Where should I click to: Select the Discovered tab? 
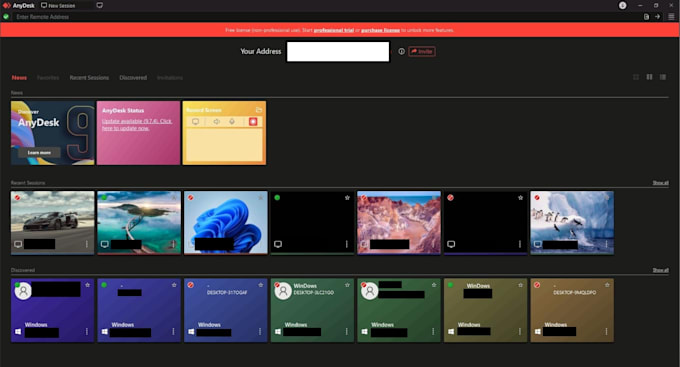click(133, 78)
